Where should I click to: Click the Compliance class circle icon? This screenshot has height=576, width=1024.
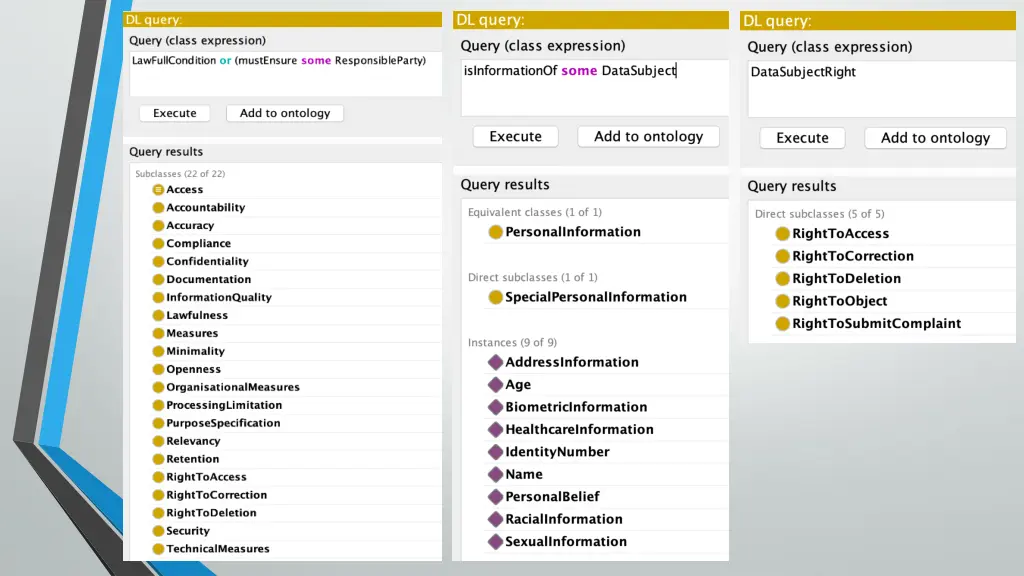click(158, 244)
